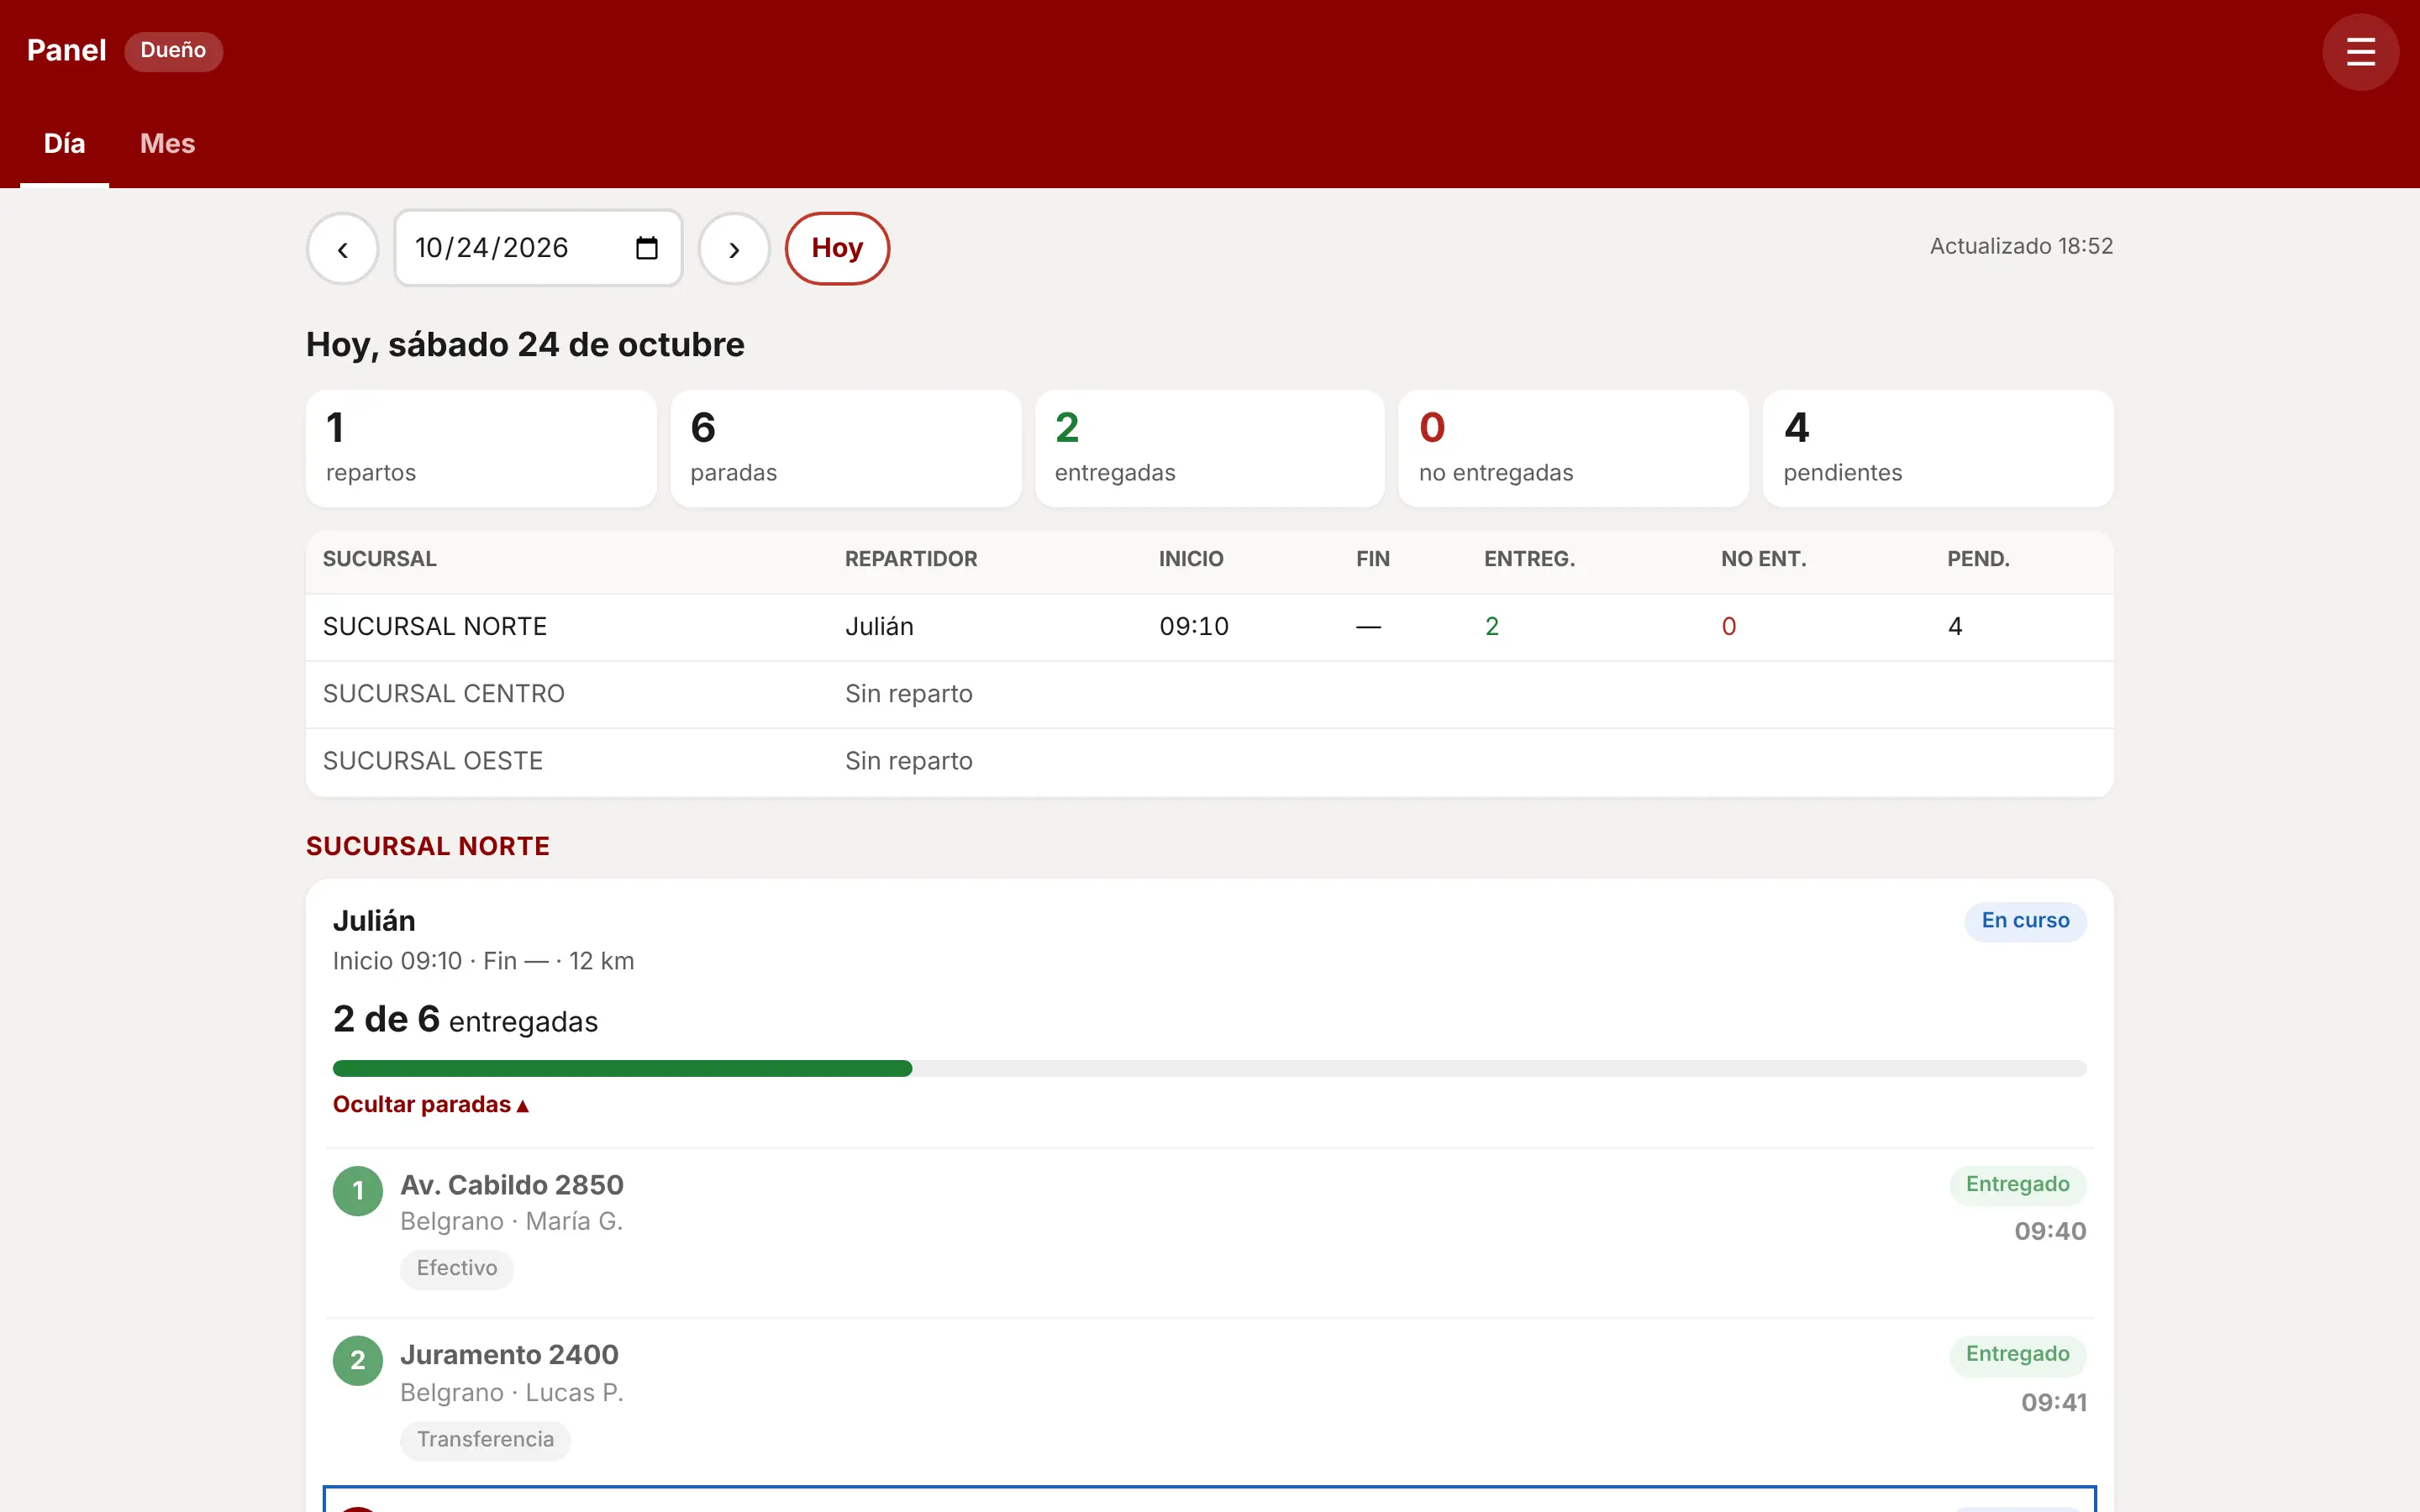Image resolution: width=2420 pixels, height=1512 pixels.
Task: Switch to the Mes tab
Action: click(x=168, y=144)
